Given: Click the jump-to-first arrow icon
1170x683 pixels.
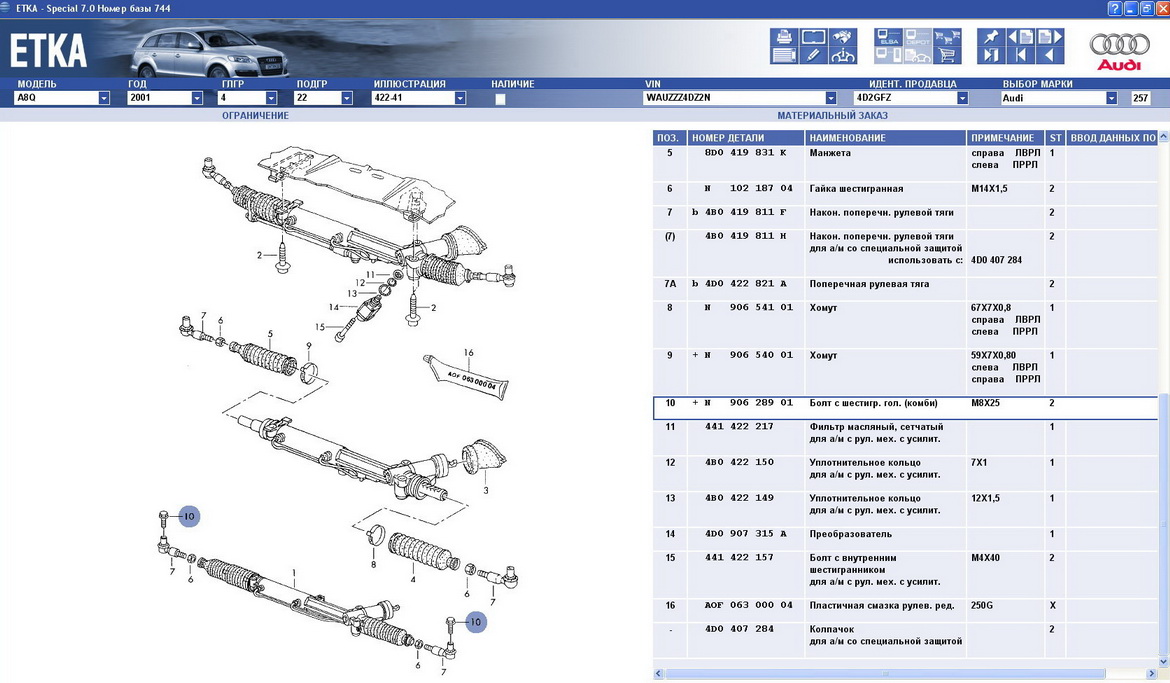Looking at the screenshot, I should pyautogui.click(x=1022, y=56).
